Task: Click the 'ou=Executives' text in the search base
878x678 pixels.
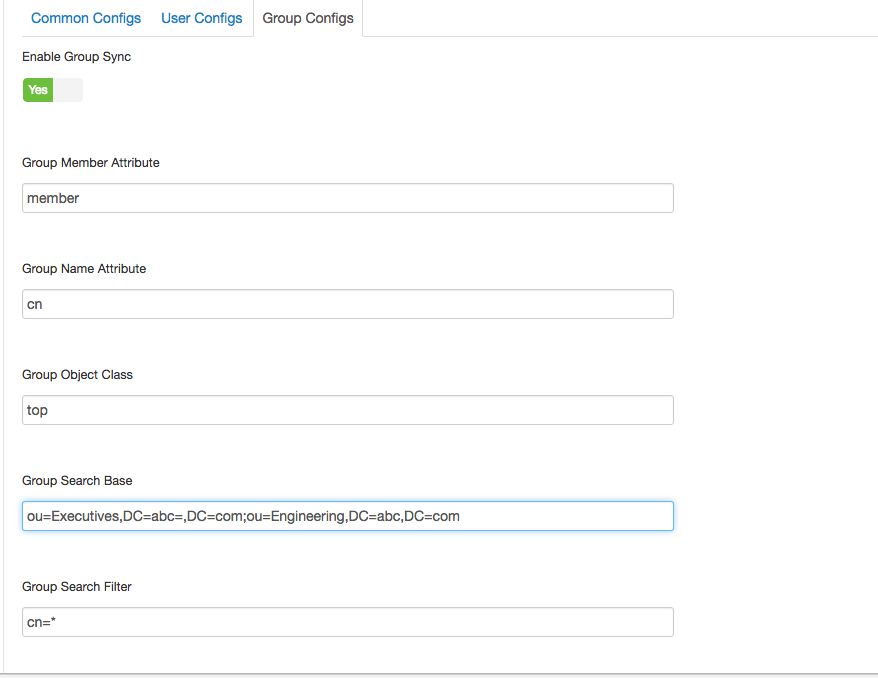Action: 72,516
